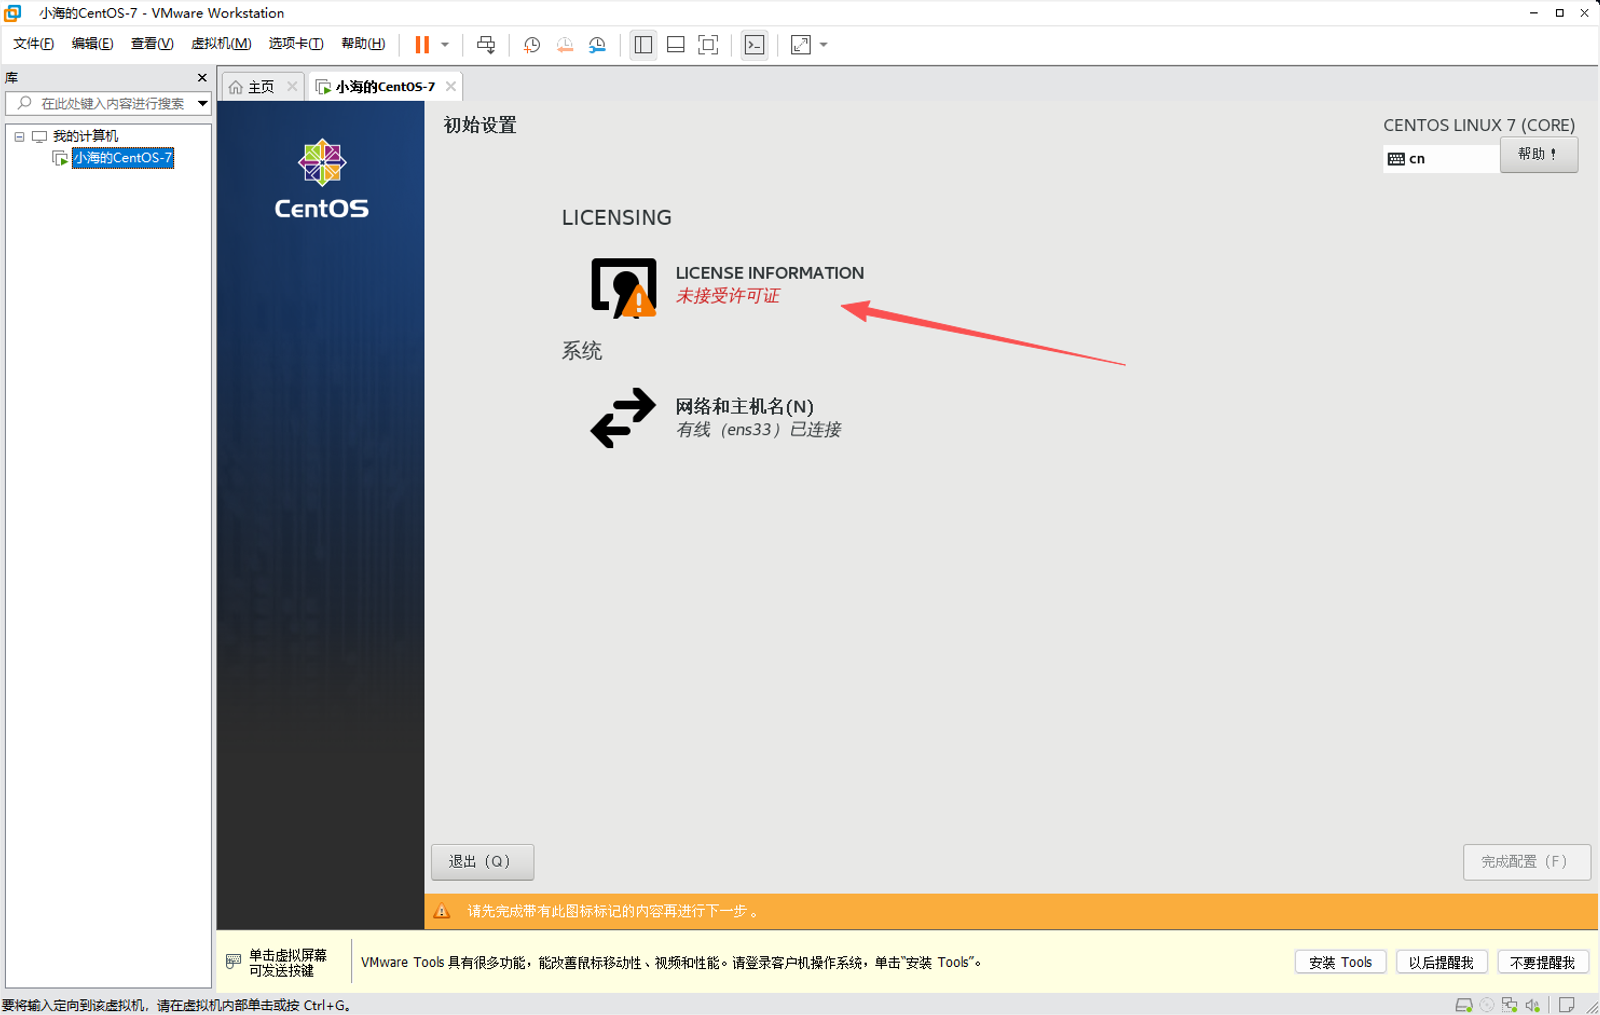Screen dimensions: 1600x1015
Task: Toggle the library sidebar view icon
Action: coord(643,44)
